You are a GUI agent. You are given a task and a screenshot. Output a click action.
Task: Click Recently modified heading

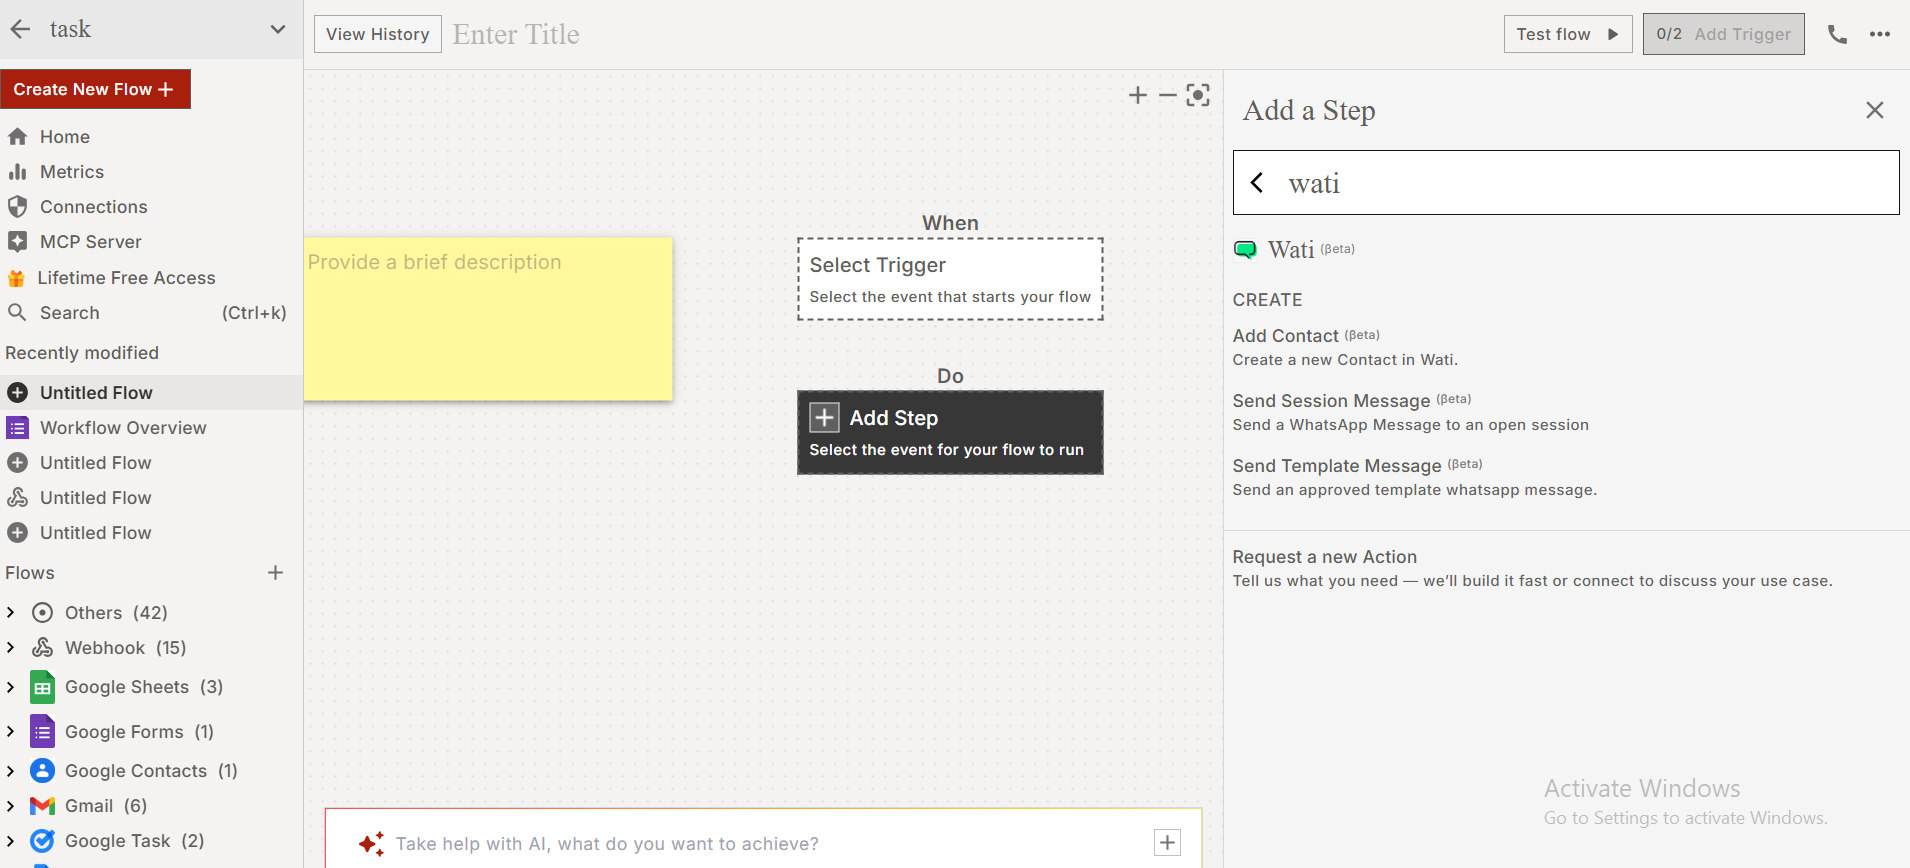tap(82, 353)
